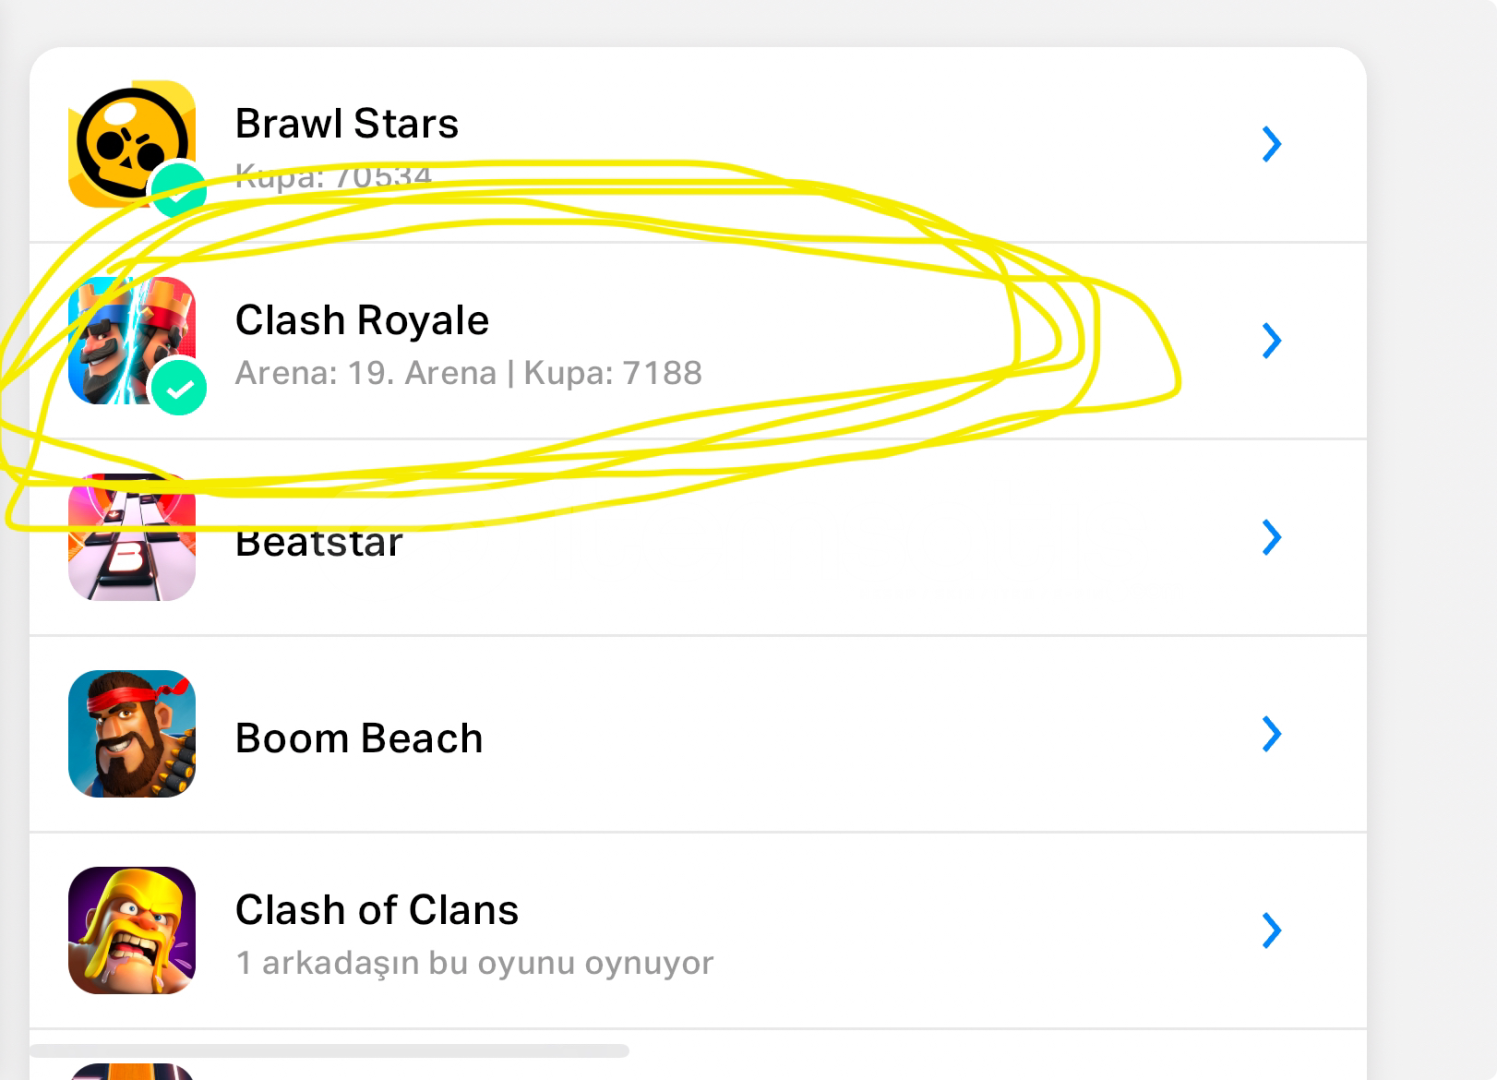Select the Brawl Stars title text
The height and width of the screenshot is (1080, 1497).
coord(347,124)
